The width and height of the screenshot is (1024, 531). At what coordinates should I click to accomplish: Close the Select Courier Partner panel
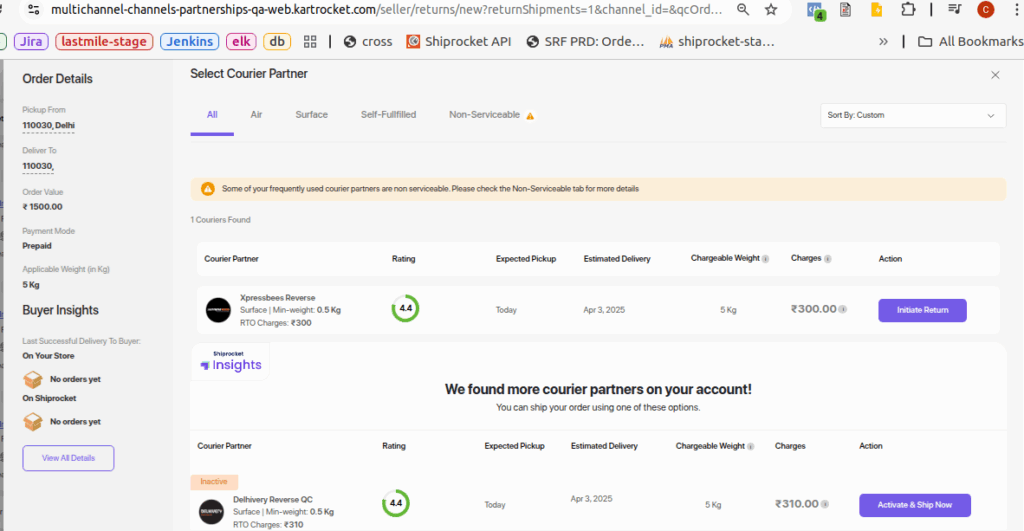pyautogui.click(x=995, y=75)
